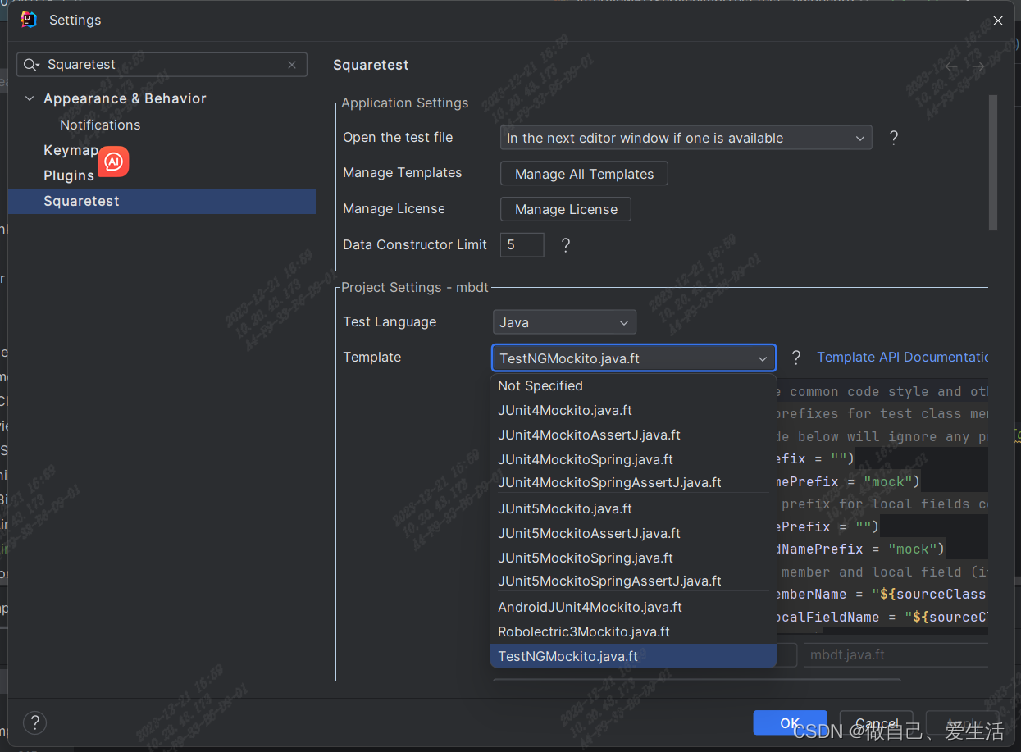Choose JUnit5MockitoSpringAssertJ.java.ft template
1021x752 pixels.
click(633, 581)
